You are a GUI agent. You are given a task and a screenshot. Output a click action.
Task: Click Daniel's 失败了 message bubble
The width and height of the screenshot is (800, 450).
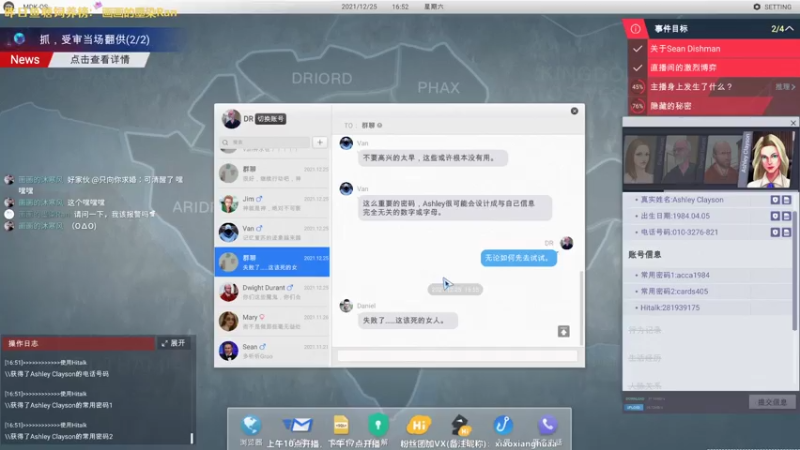click(407, 321)
